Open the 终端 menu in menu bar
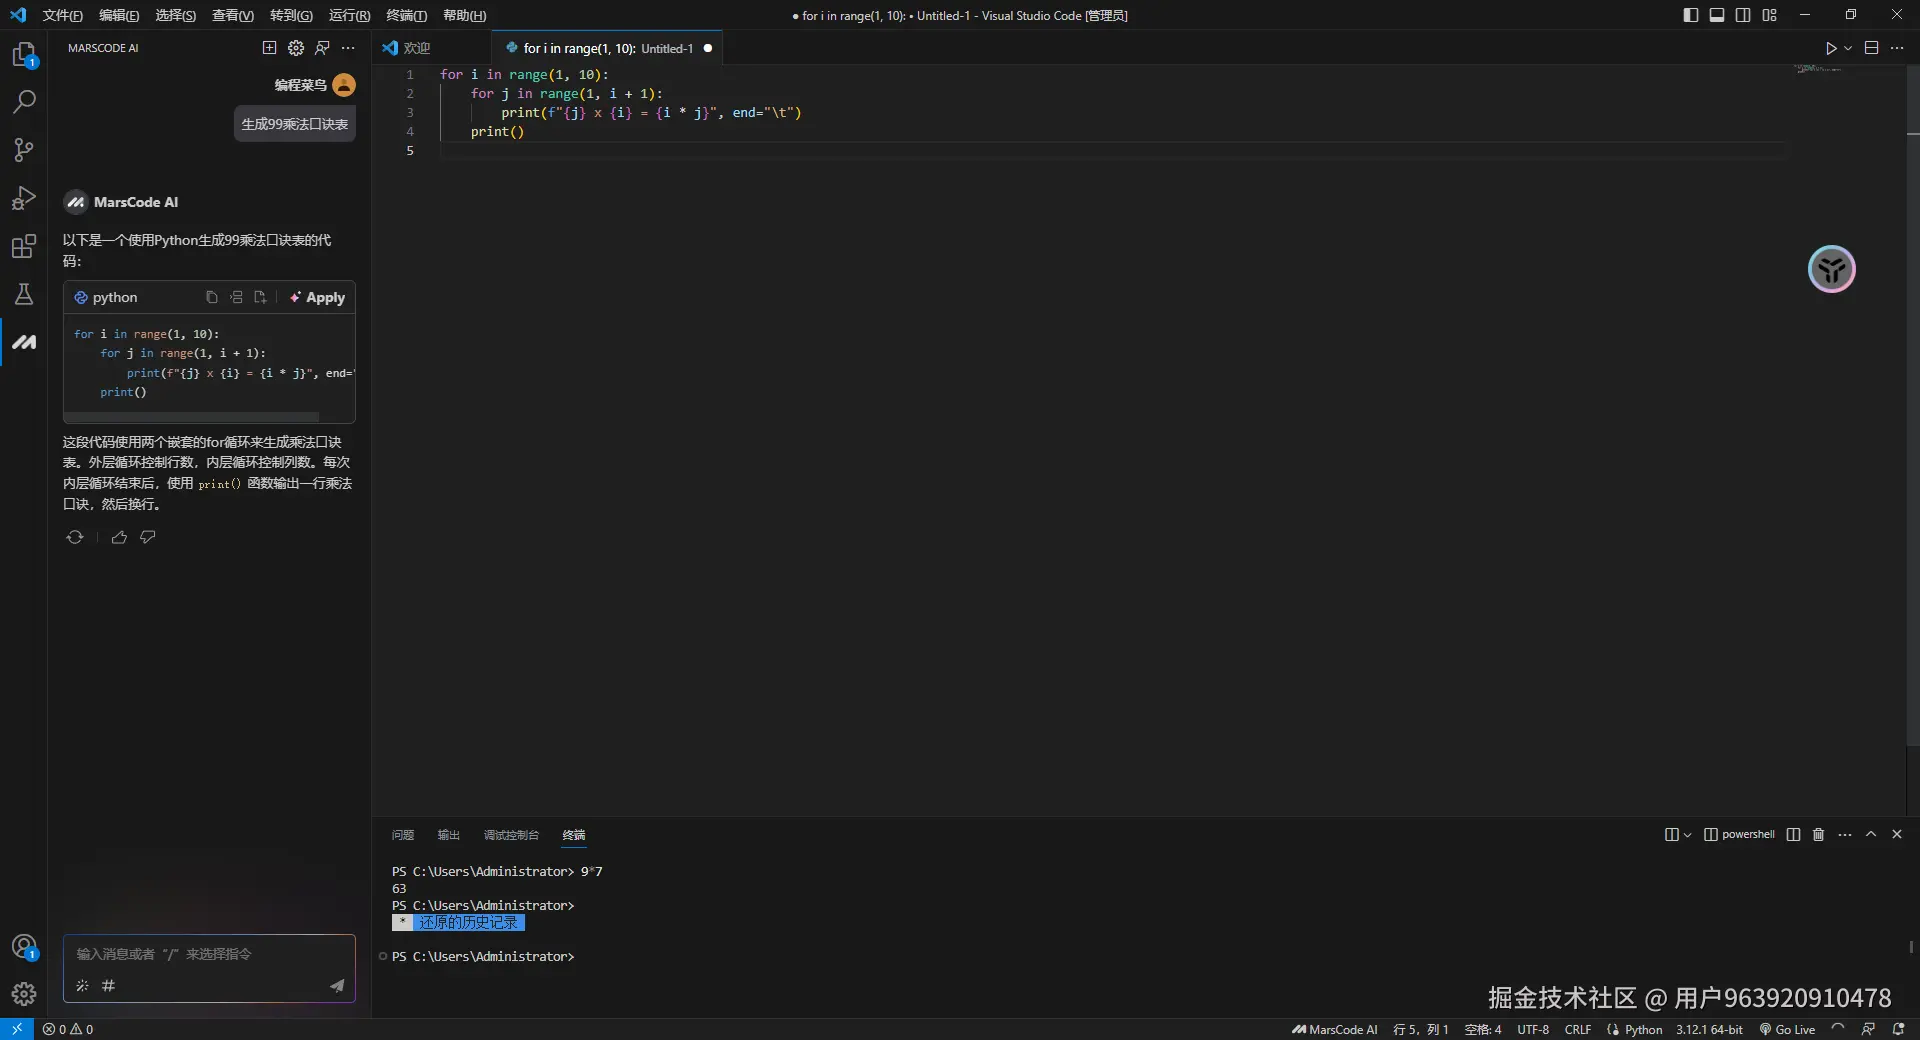The image size is (1920, 1040). (406, 15)
